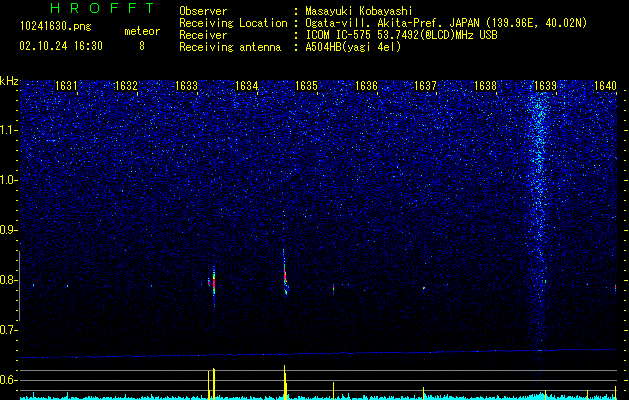Viewport: 629px width, 400px height.
Task: Click the broadband noise column near 1639
Action: click(538, 217)
